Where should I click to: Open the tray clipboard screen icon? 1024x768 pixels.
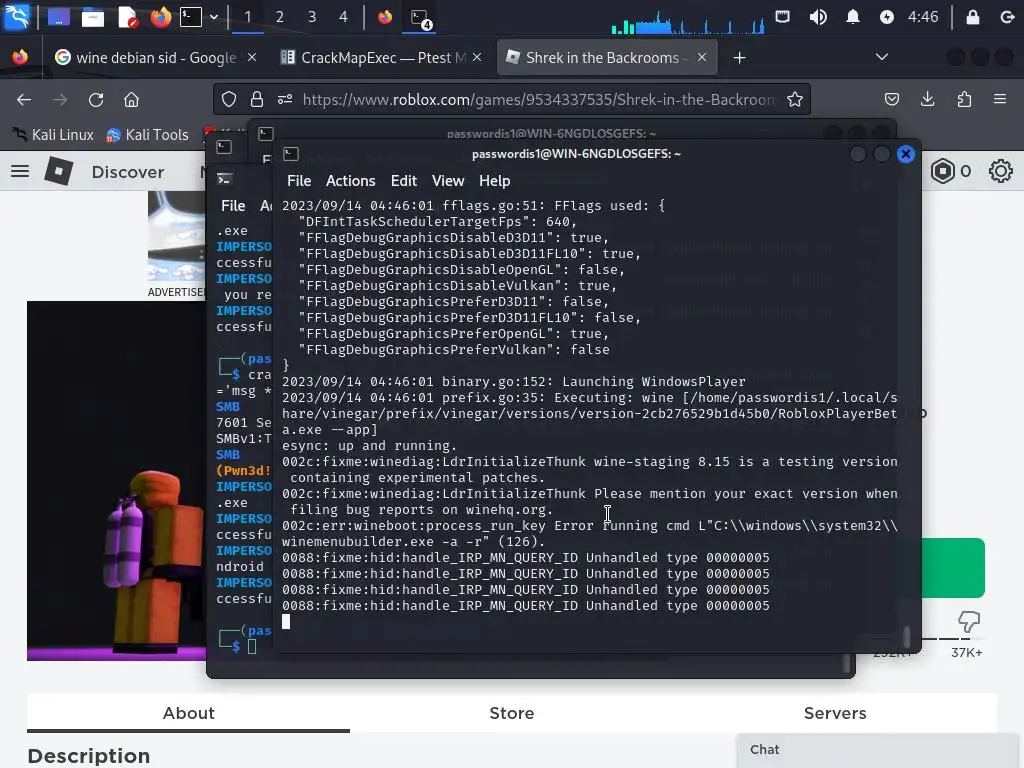(782, 17)
